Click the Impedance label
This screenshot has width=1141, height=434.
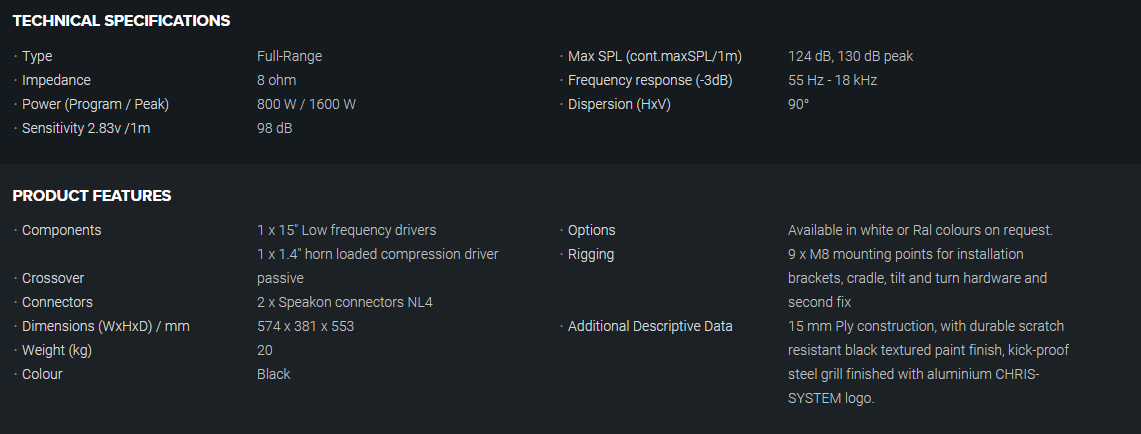pyautogui.click(x=56, y=80)
